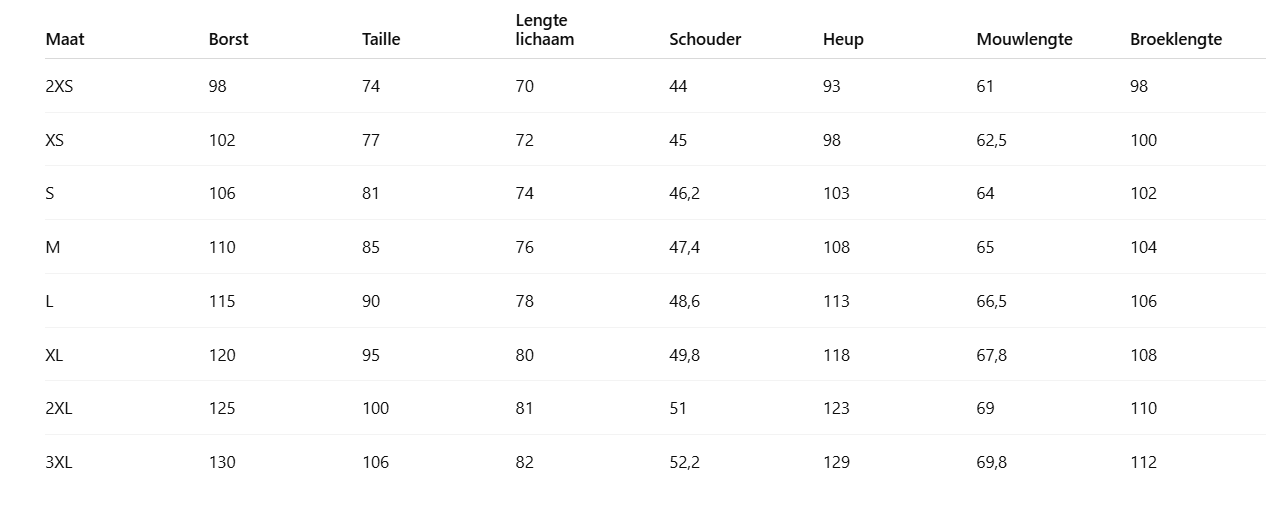Image resolution: width=1266 pixels, height=505 pixels.
Task: Select the Schouder column header
Action: [705, 40]
